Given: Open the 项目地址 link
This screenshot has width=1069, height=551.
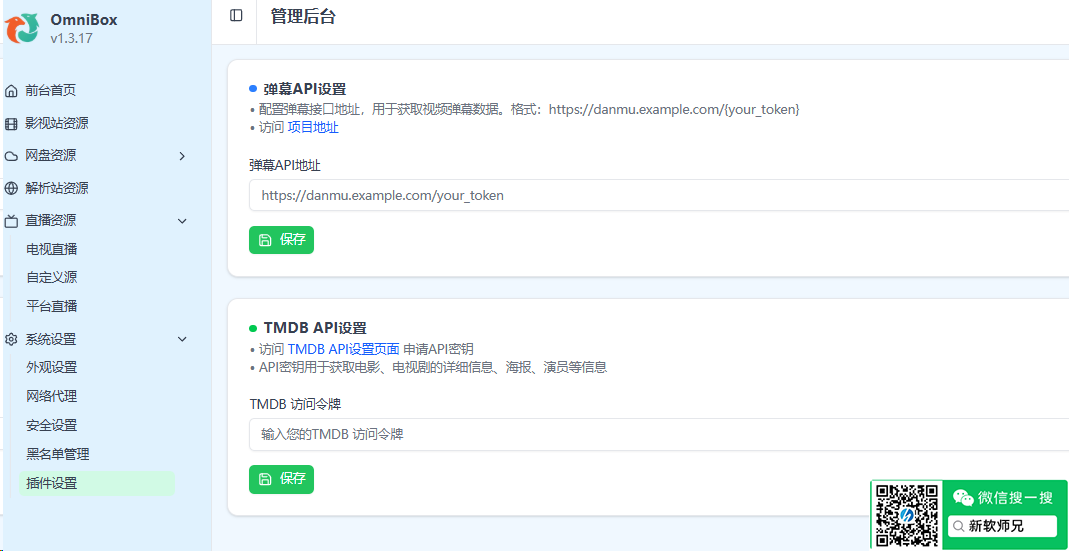Looking at the screenshot, I should (313, 127).
